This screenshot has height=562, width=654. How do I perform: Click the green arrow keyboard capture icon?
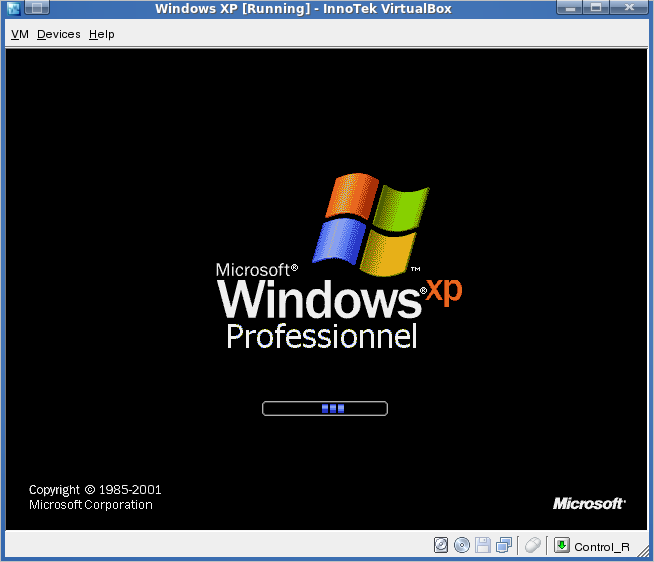[x=562, y=545]
